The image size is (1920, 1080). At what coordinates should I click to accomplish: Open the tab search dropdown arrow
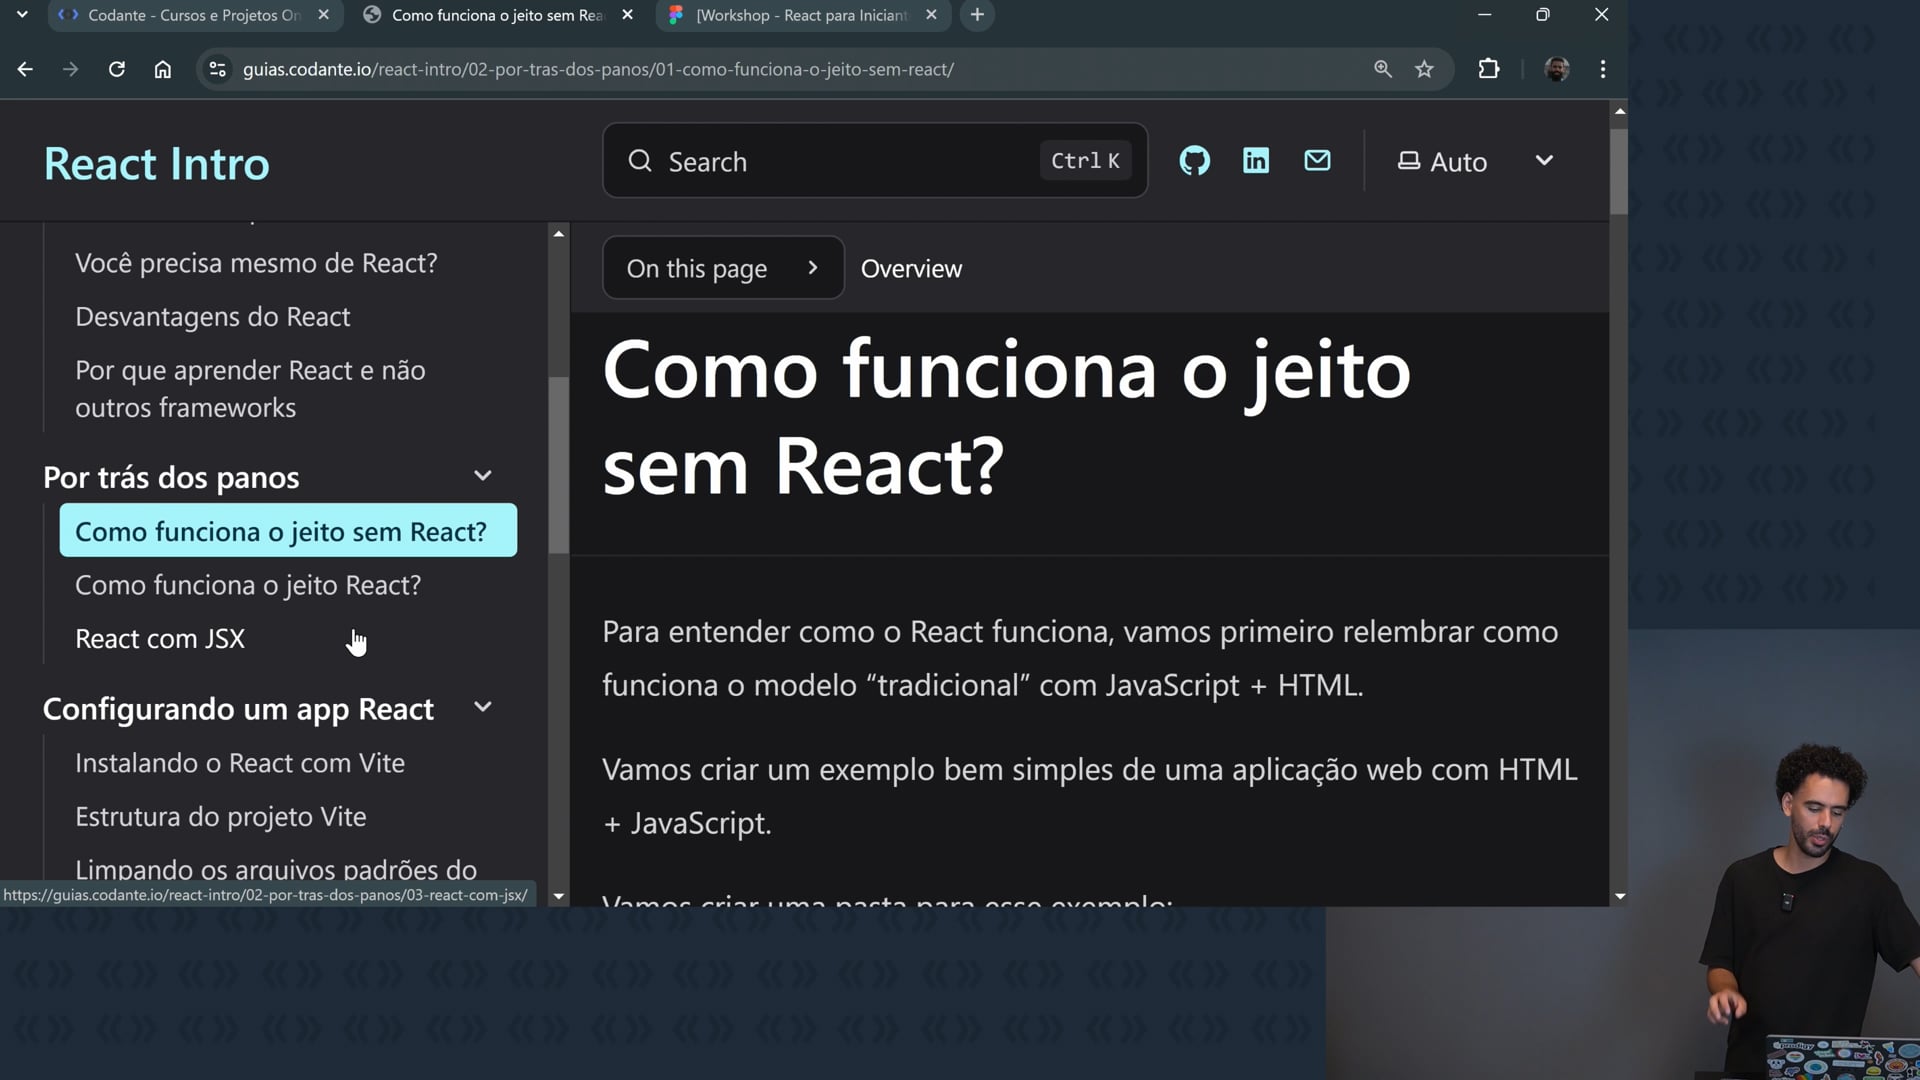[x=22, y=15]
